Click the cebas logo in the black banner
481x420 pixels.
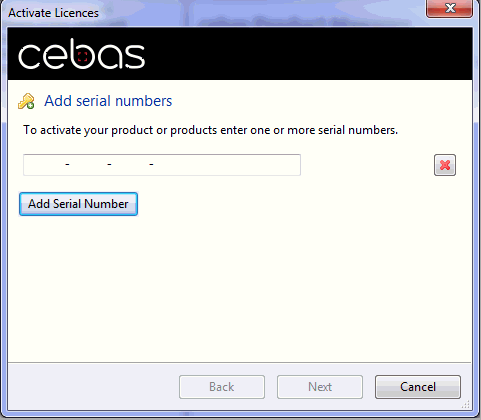tap(81, 54)
